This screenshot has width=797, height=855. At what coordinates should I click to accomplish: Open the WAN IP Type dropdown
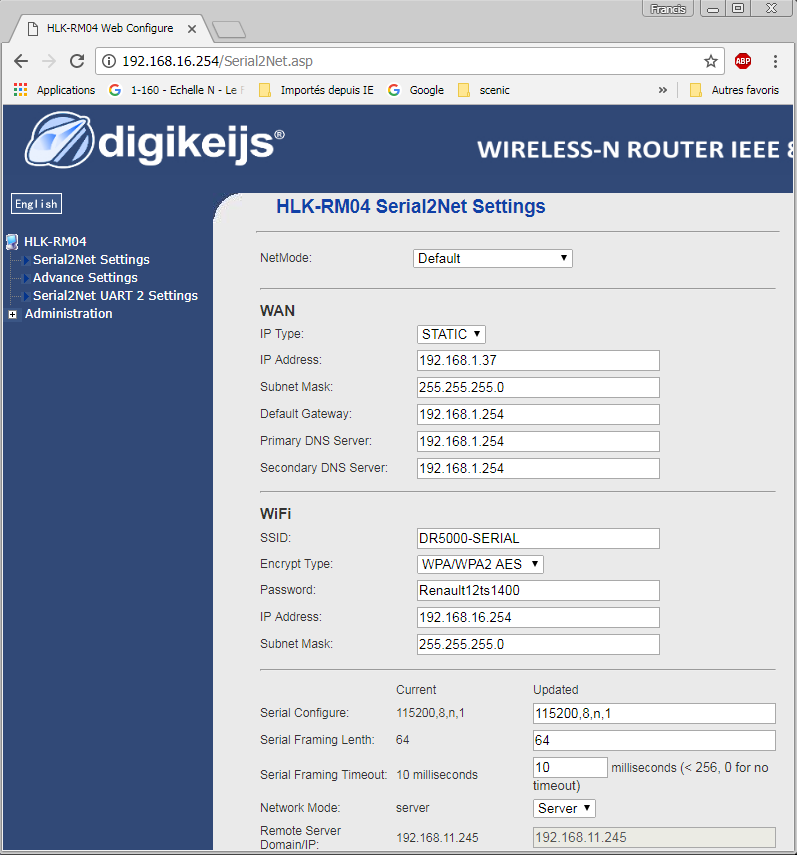[451, 334]
